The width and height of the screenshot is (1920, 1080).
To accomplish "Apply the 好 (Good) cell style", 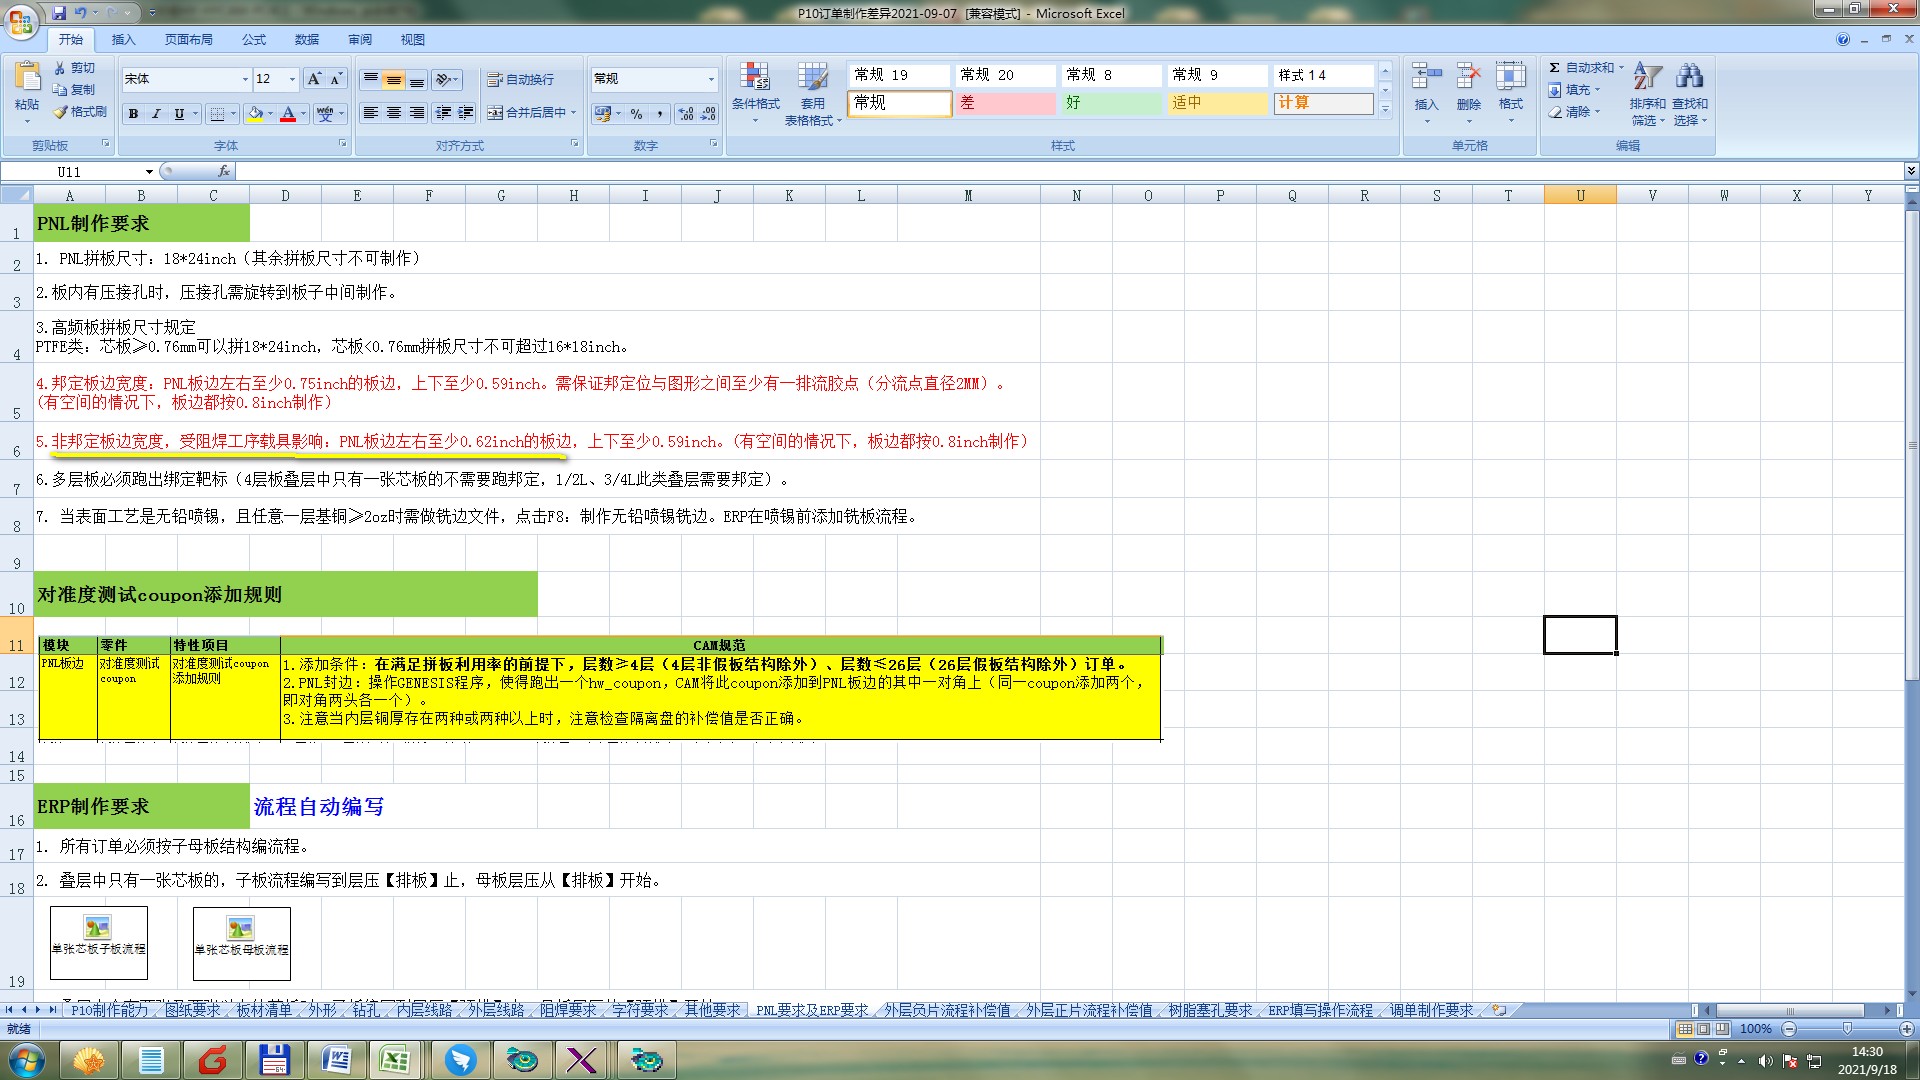I will 1110,103.
